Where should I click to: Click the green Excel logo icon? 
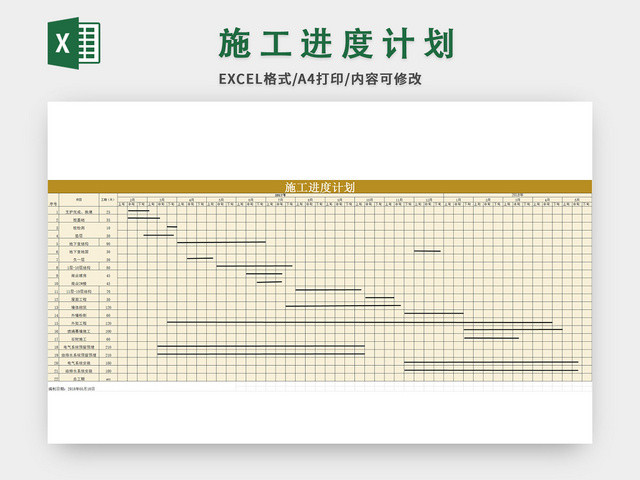pyautogui.click(x=74, y=43)
